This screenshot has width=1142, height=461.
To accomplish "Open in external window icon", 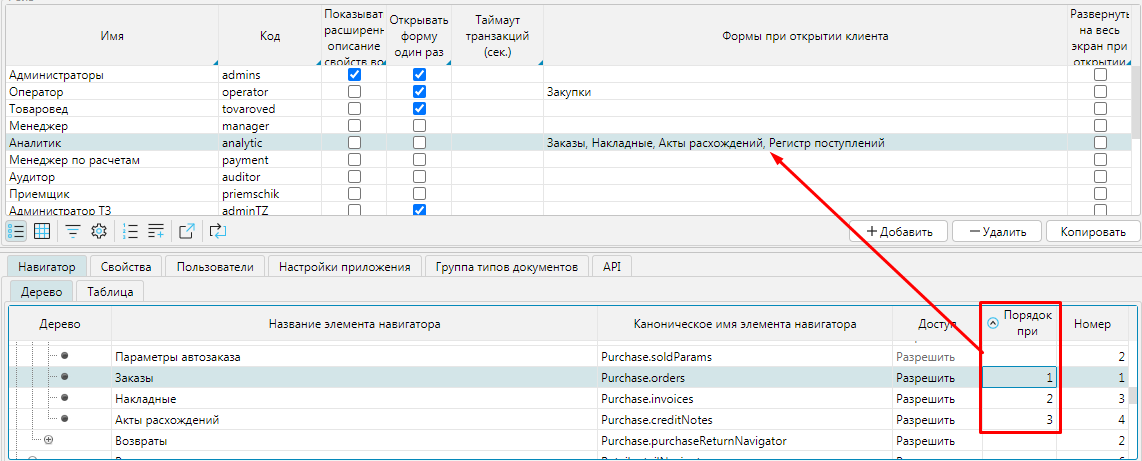I will [x=187, y=231].
